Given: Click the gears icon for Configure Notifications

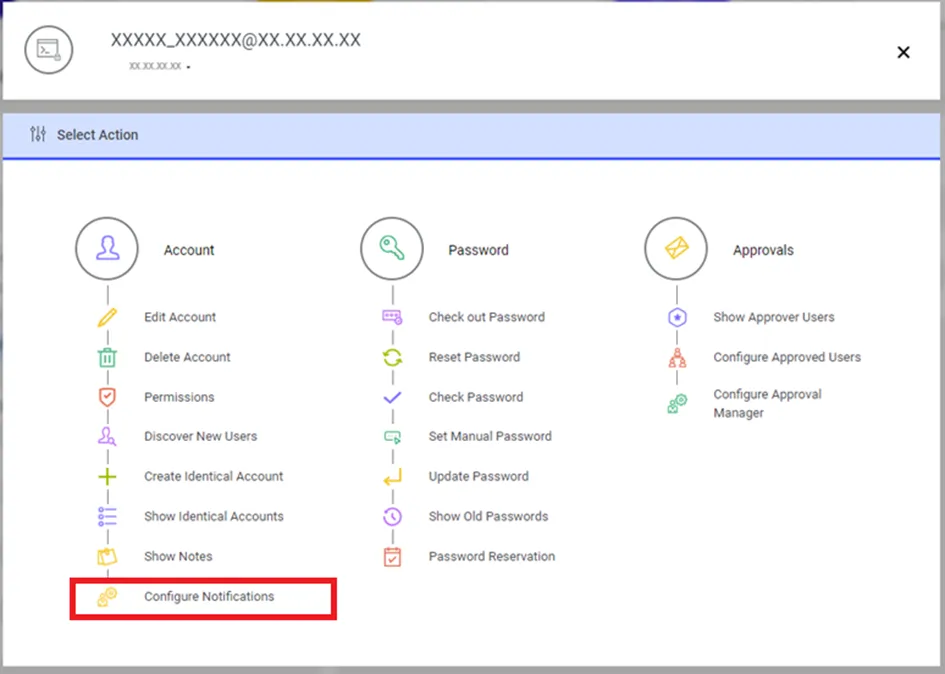Looking at the screenshot, I should point(107,597).
